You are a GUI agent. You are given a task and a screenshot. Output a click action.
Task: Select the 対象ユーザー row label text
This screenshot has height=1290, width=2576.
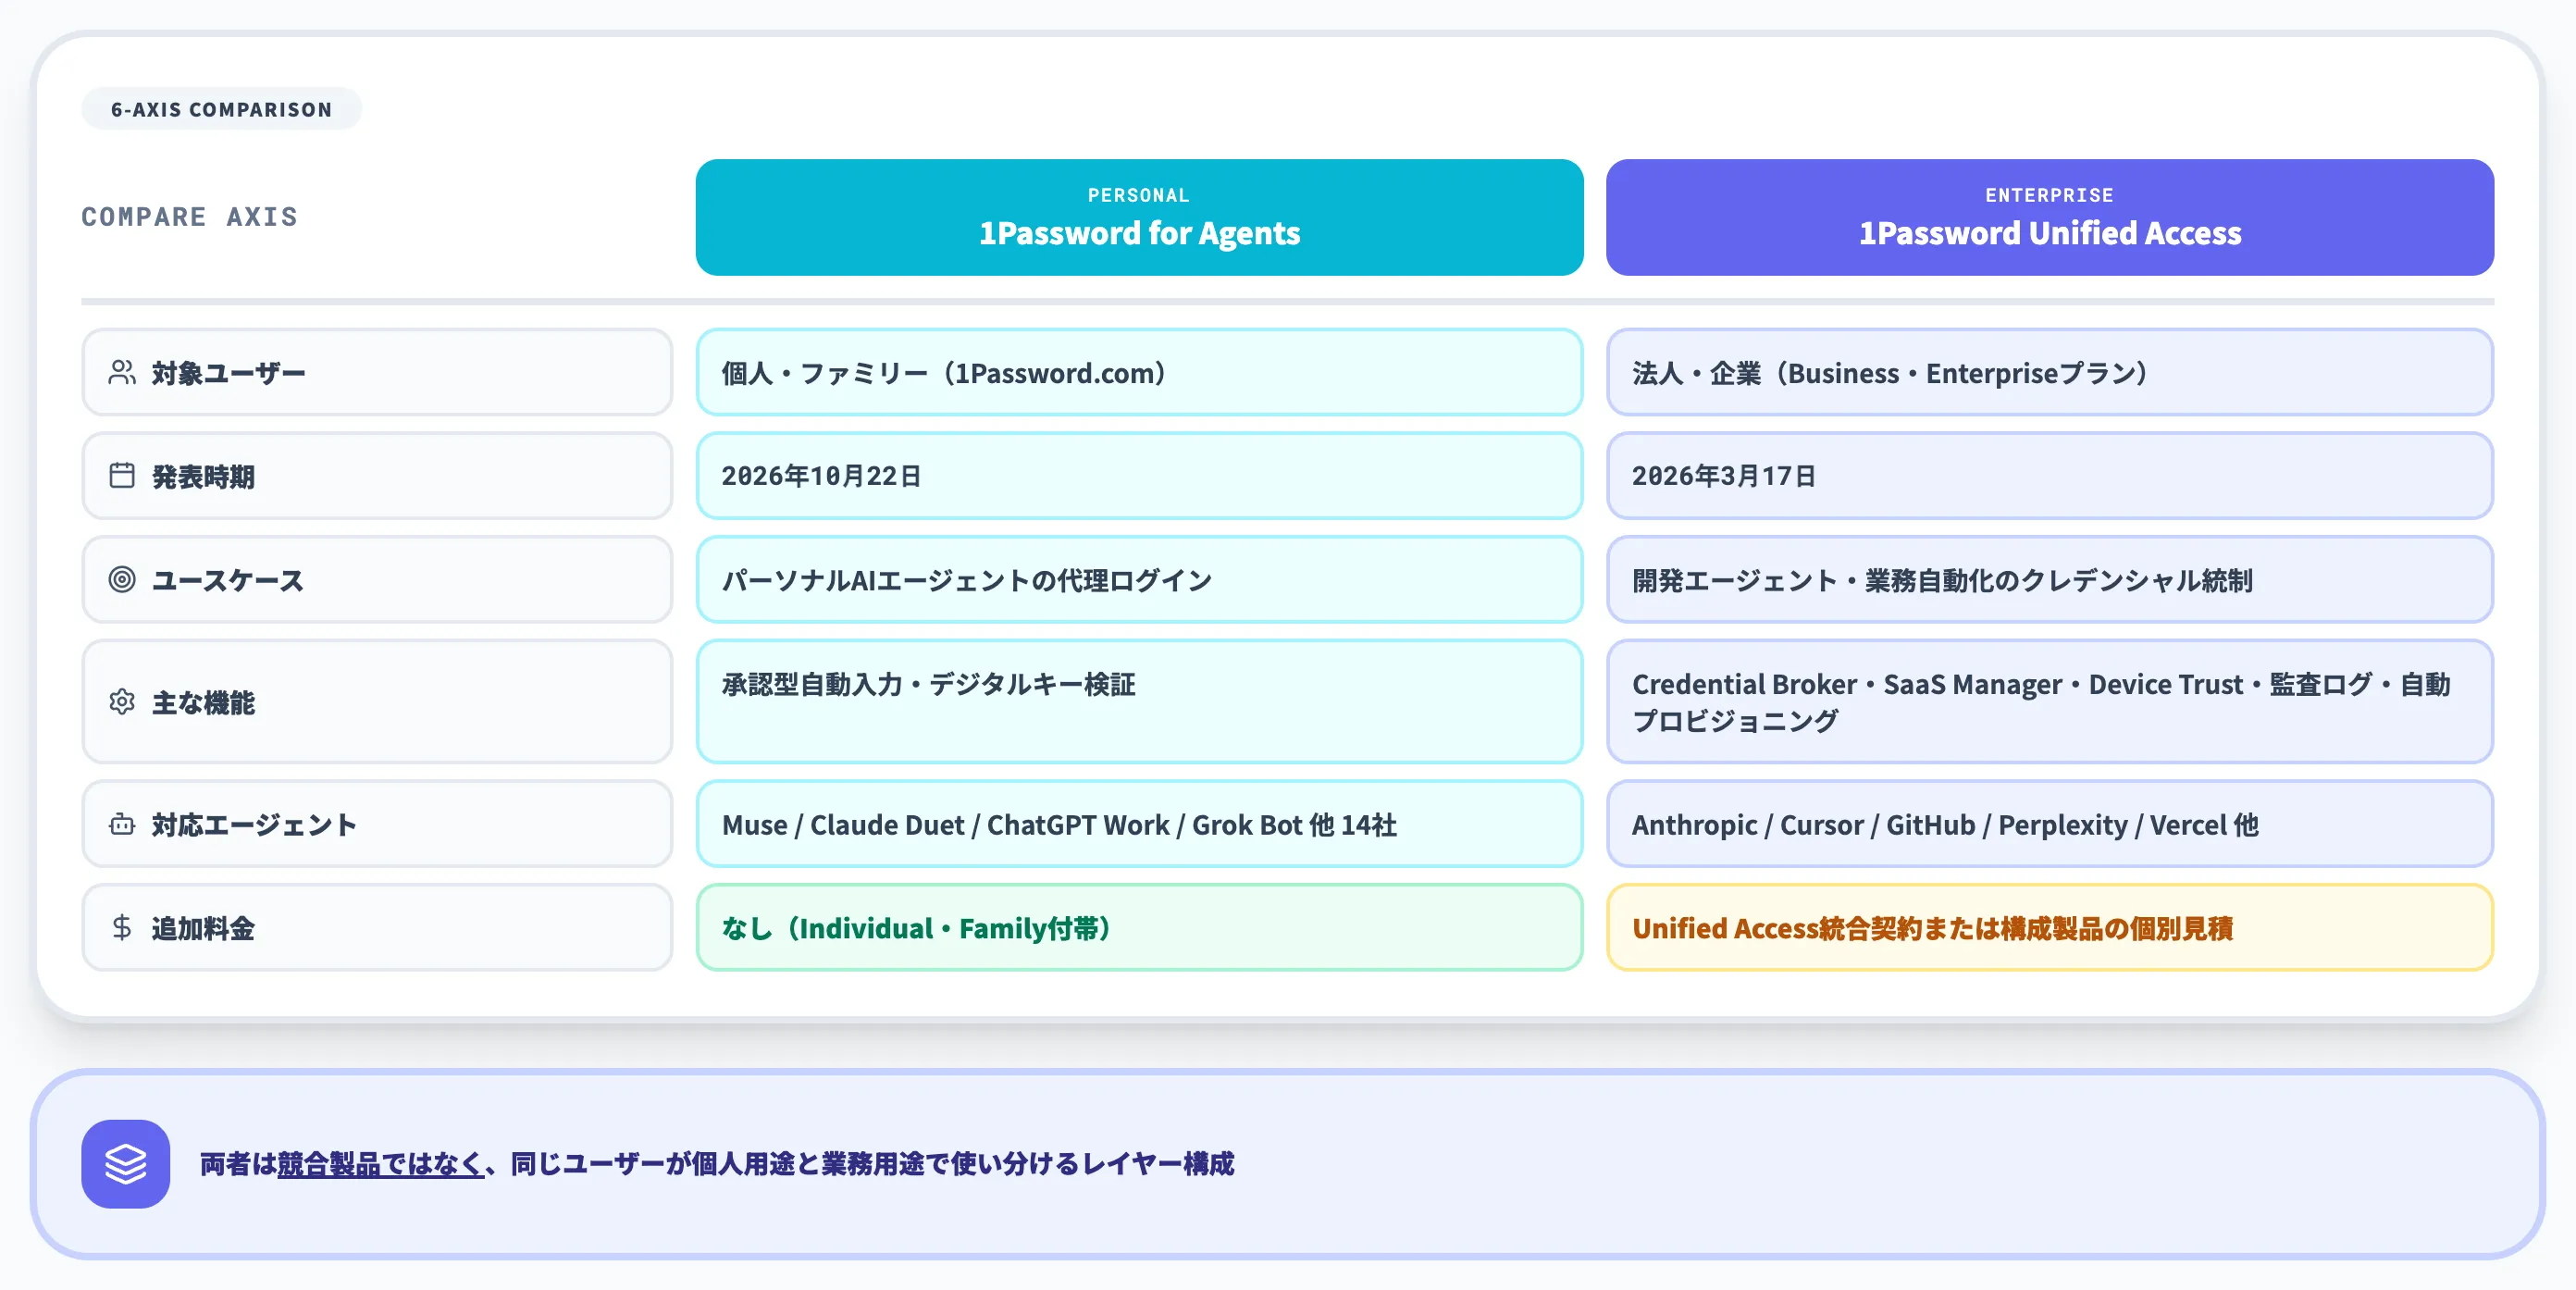pos(229,374)
